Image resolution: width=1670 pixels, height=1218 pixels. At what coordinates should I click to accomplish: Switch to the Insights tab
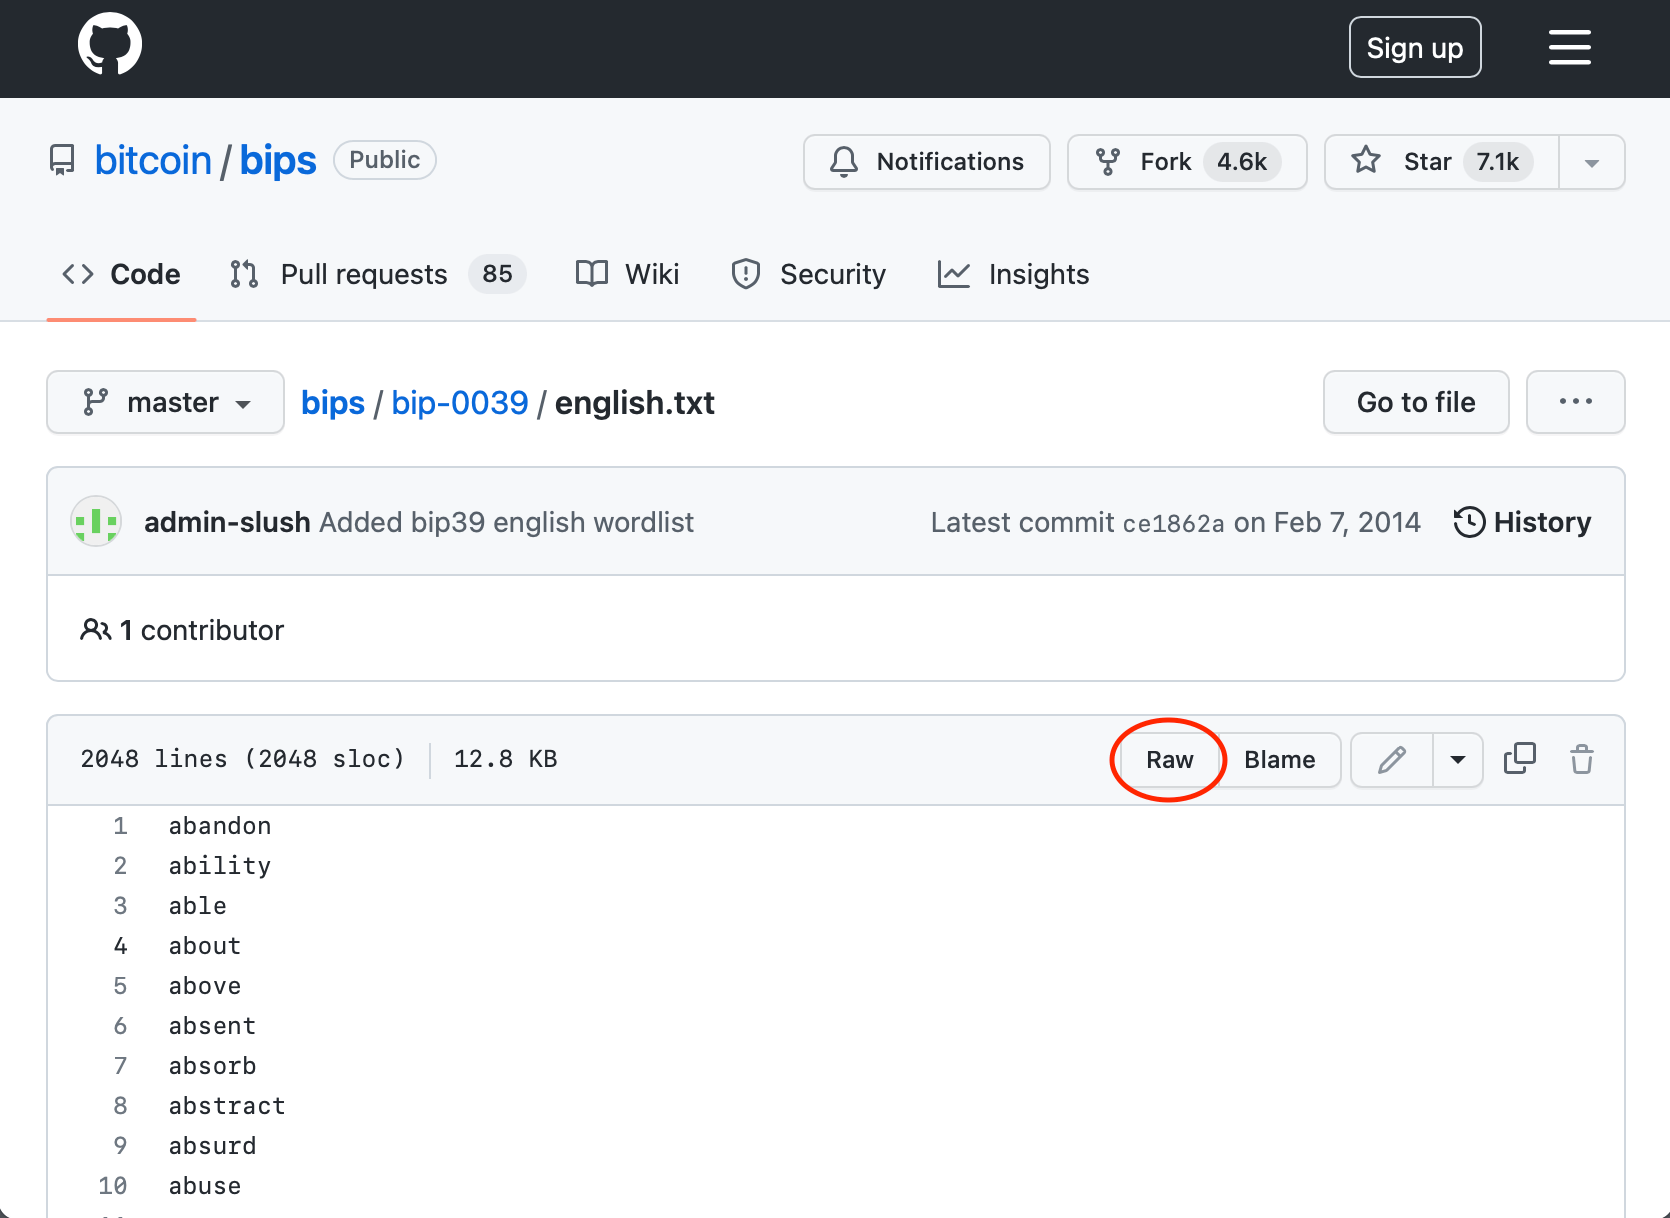tap(1013, 274)
